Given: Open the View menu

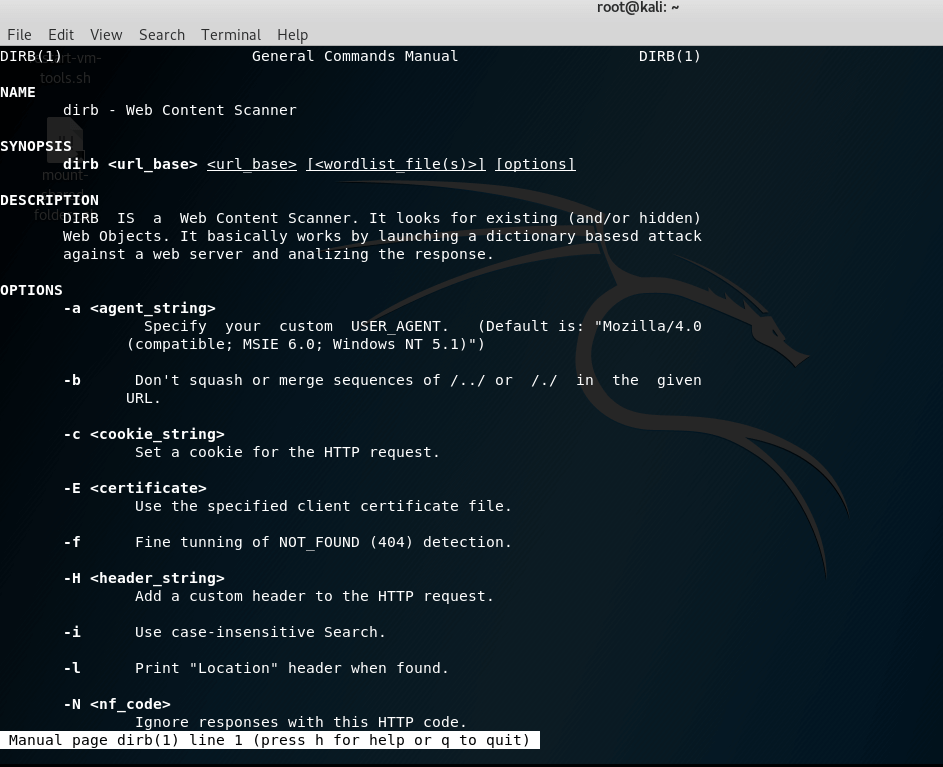Looking at the screenshot, I should point(106,34).
